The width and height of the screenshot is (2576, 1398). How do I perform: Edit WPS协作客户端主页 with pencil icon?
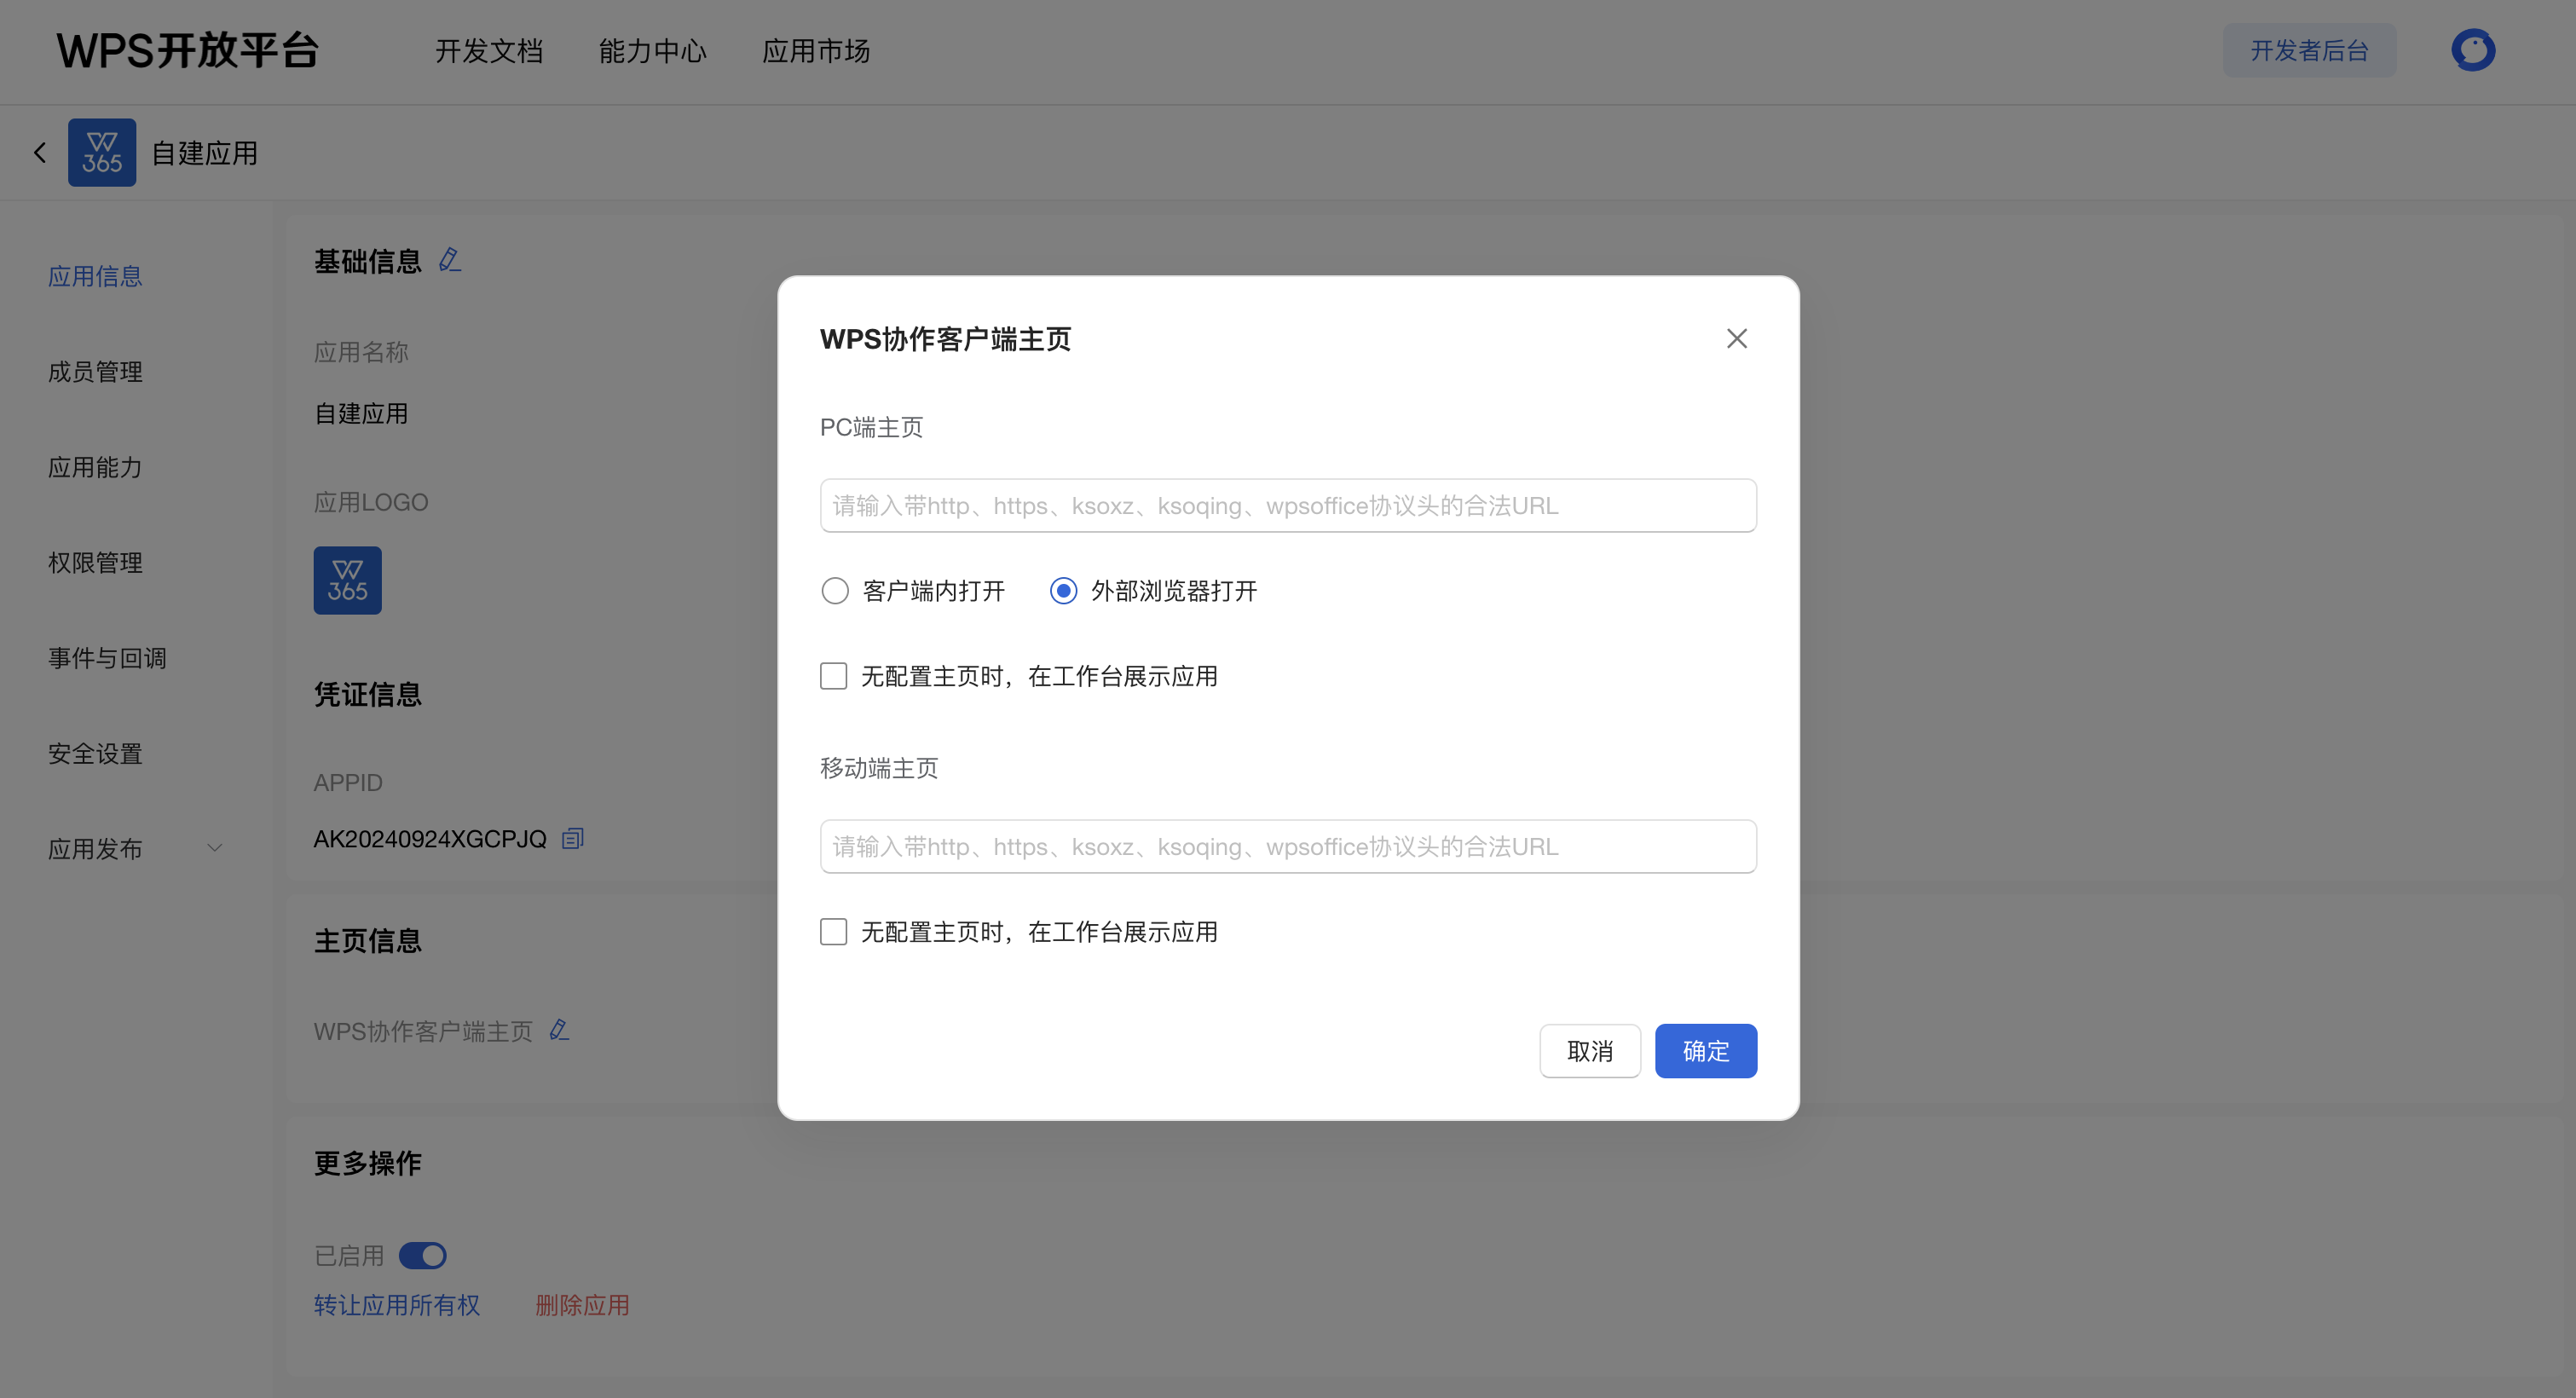pyautogui.click(x=559, y=1030)
